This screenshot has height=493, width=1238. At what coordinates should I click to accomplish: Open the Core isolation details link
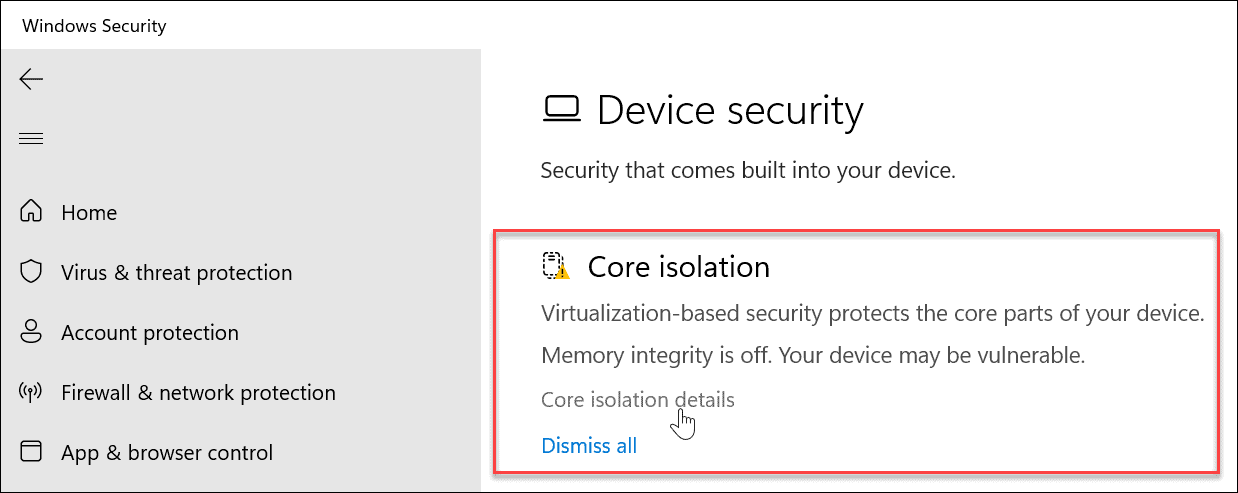pos(637,401)
